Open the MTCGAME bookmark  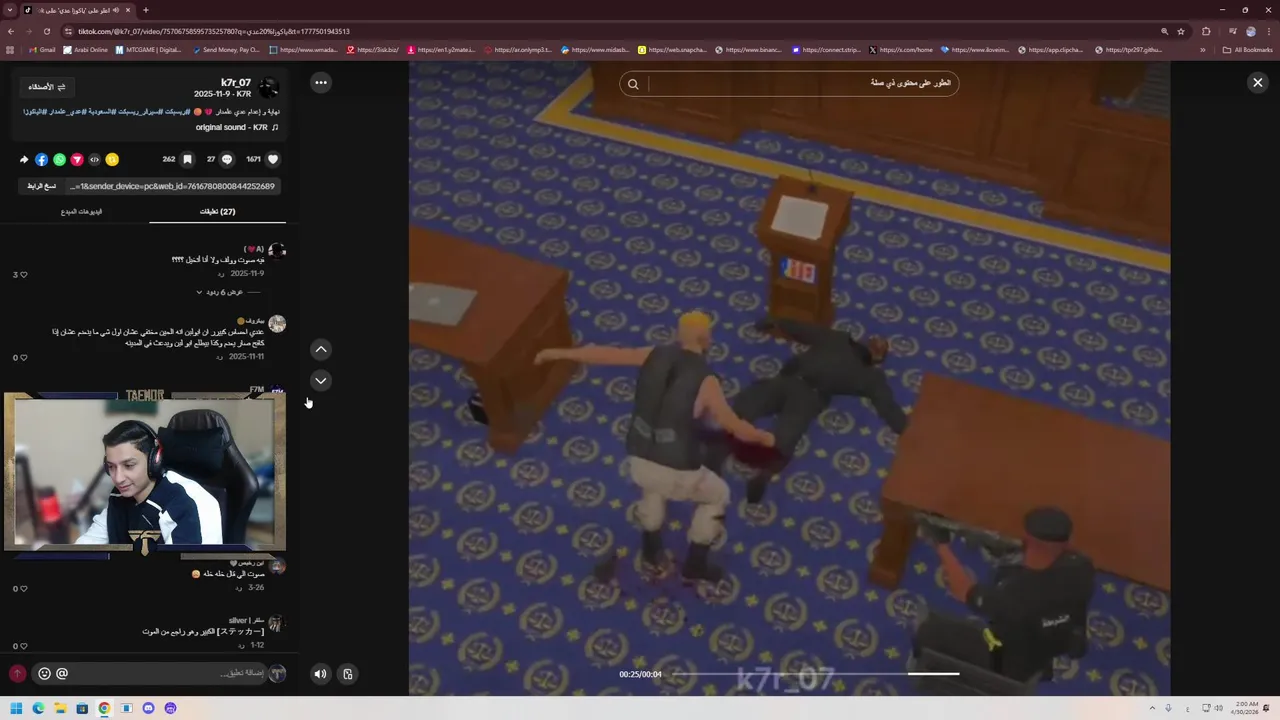tap(149, 50)
